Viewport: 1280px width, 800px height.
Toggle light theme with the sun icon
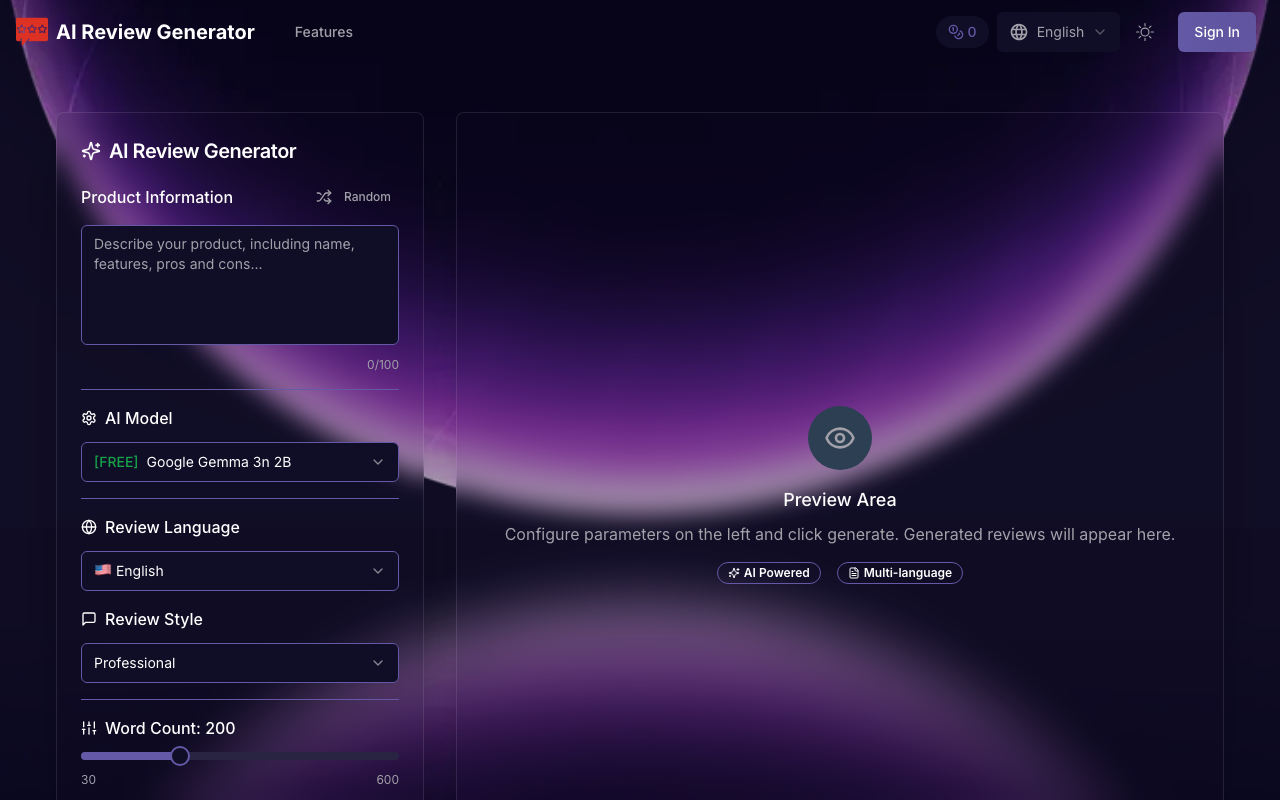point(1145,32)
